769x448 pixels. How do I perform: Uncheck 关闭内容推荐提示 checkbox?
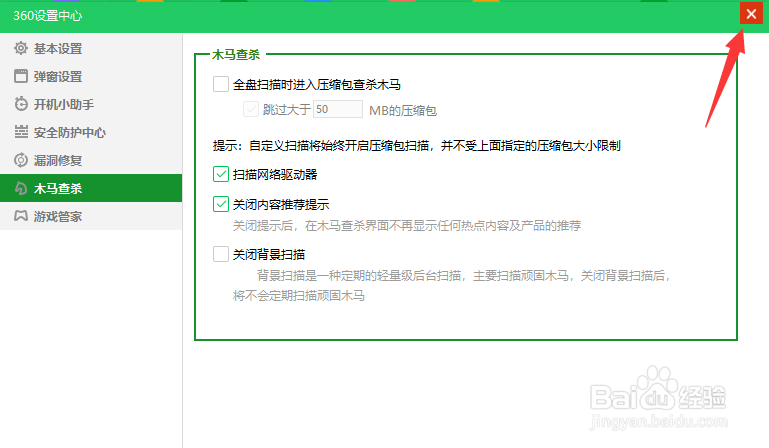[221, 204]
